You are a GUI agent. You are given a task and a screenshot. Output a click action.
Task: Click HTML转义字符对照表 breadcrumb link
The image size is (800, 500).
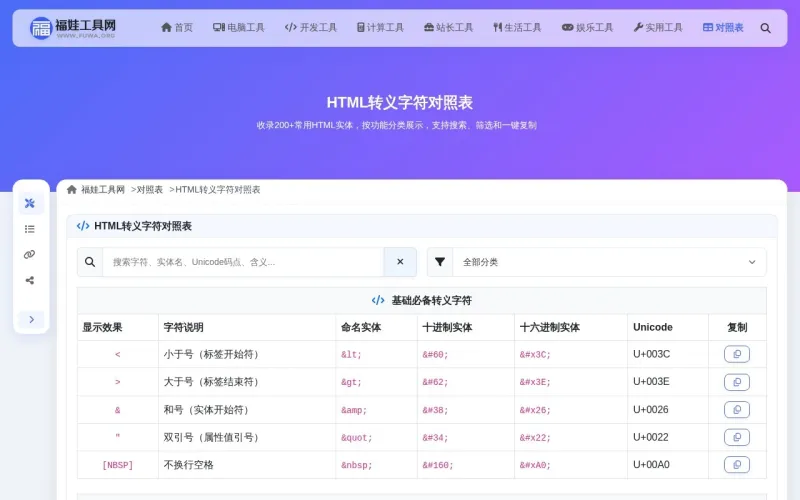(218, 190)
